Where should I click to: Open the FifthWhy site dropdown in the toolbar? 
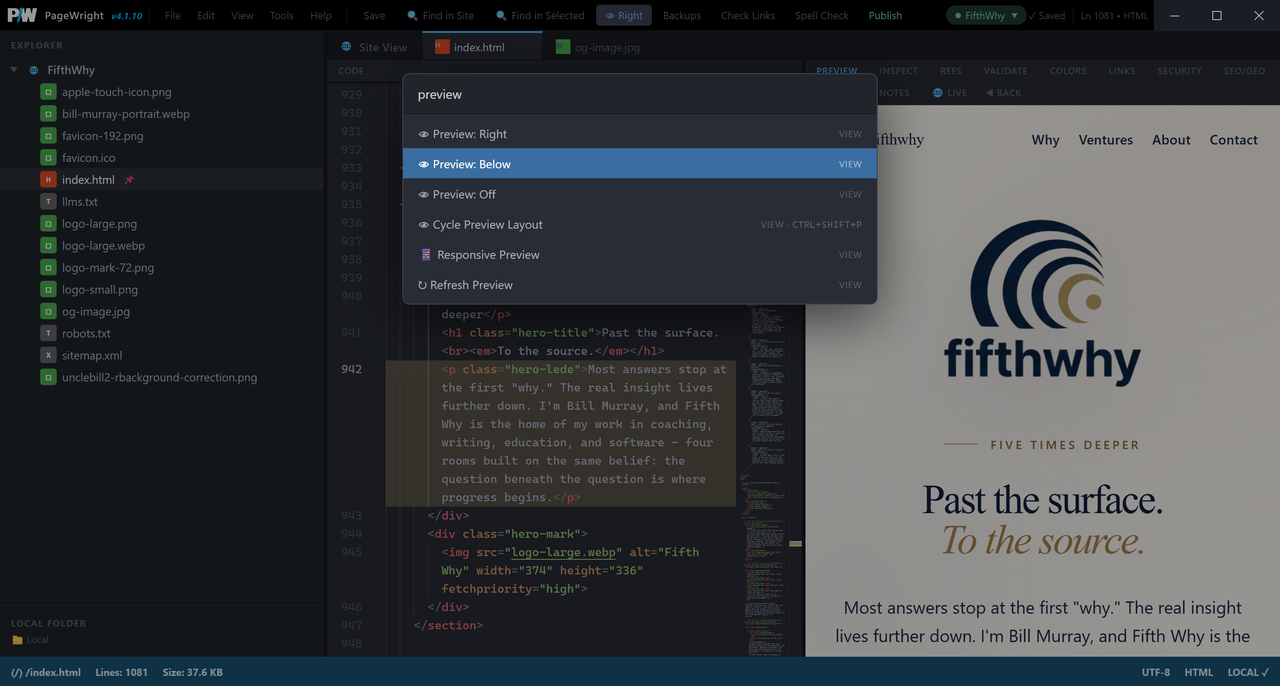point(986,16)
